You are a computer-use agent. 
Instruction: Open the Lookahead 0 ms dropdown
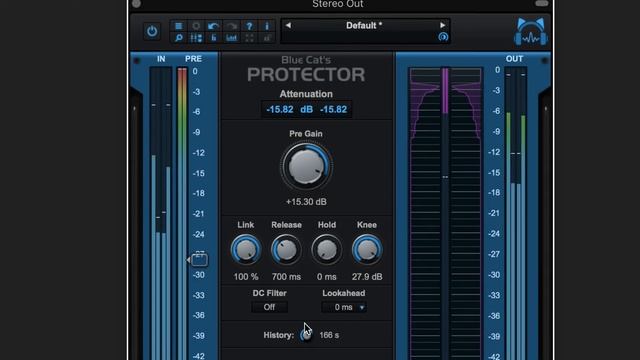[344, 307]
